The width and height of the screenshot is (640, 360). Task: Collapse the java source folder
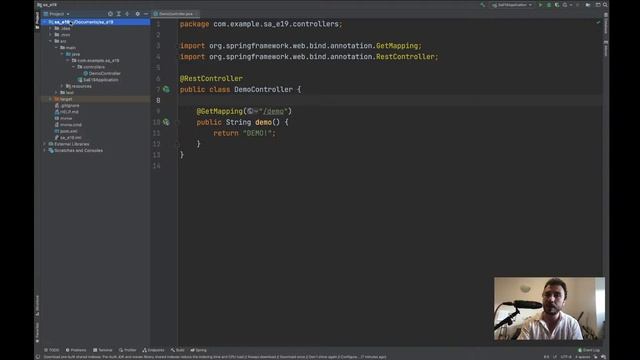pos(62,54)
